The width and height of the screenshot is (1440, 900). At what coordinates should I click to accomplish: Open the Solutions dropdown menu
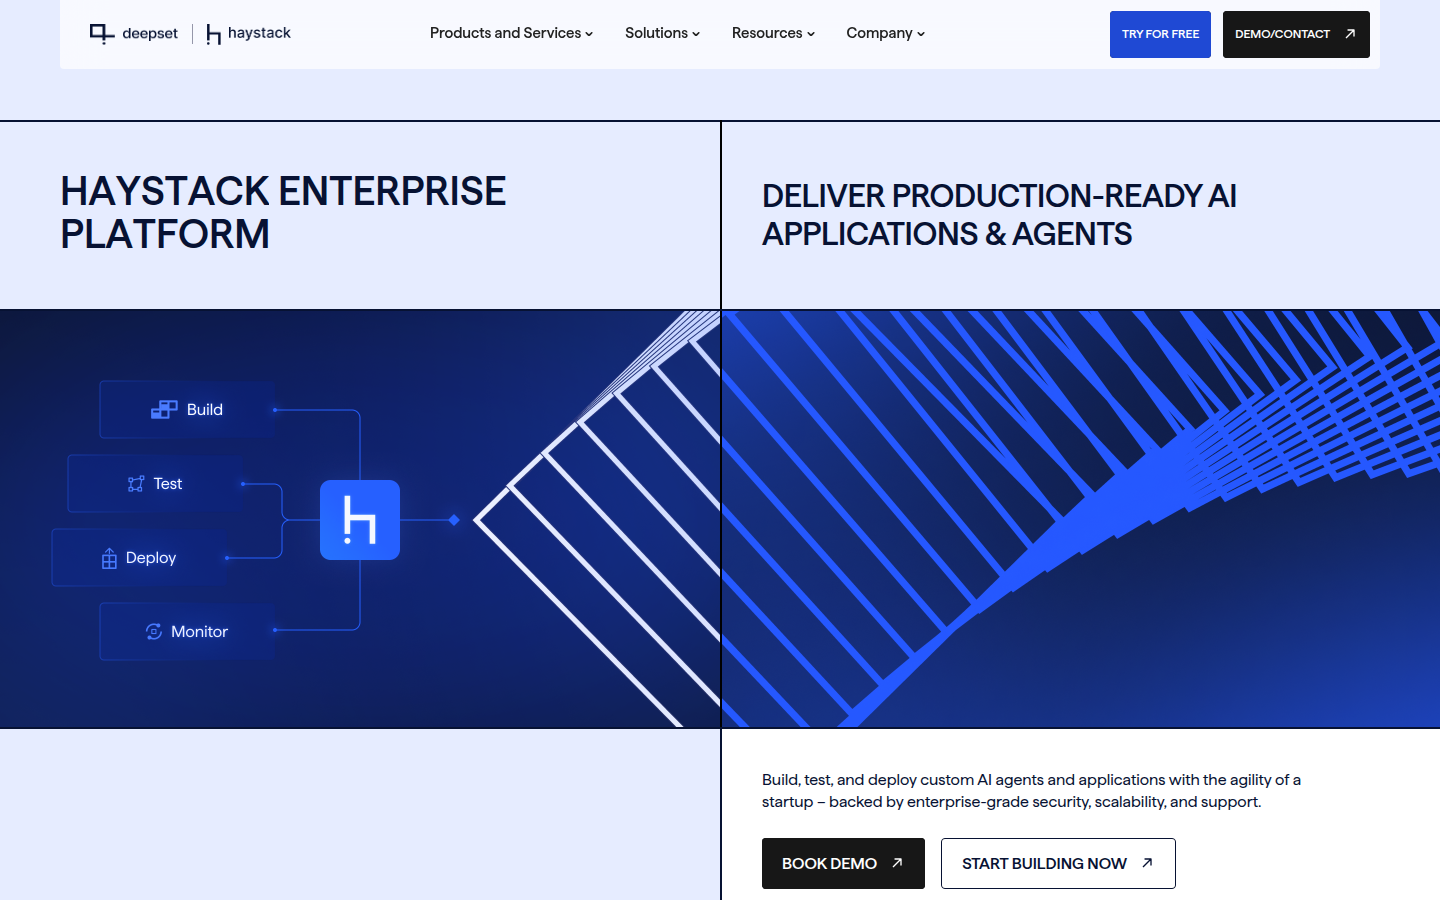(x=662, y=33)
